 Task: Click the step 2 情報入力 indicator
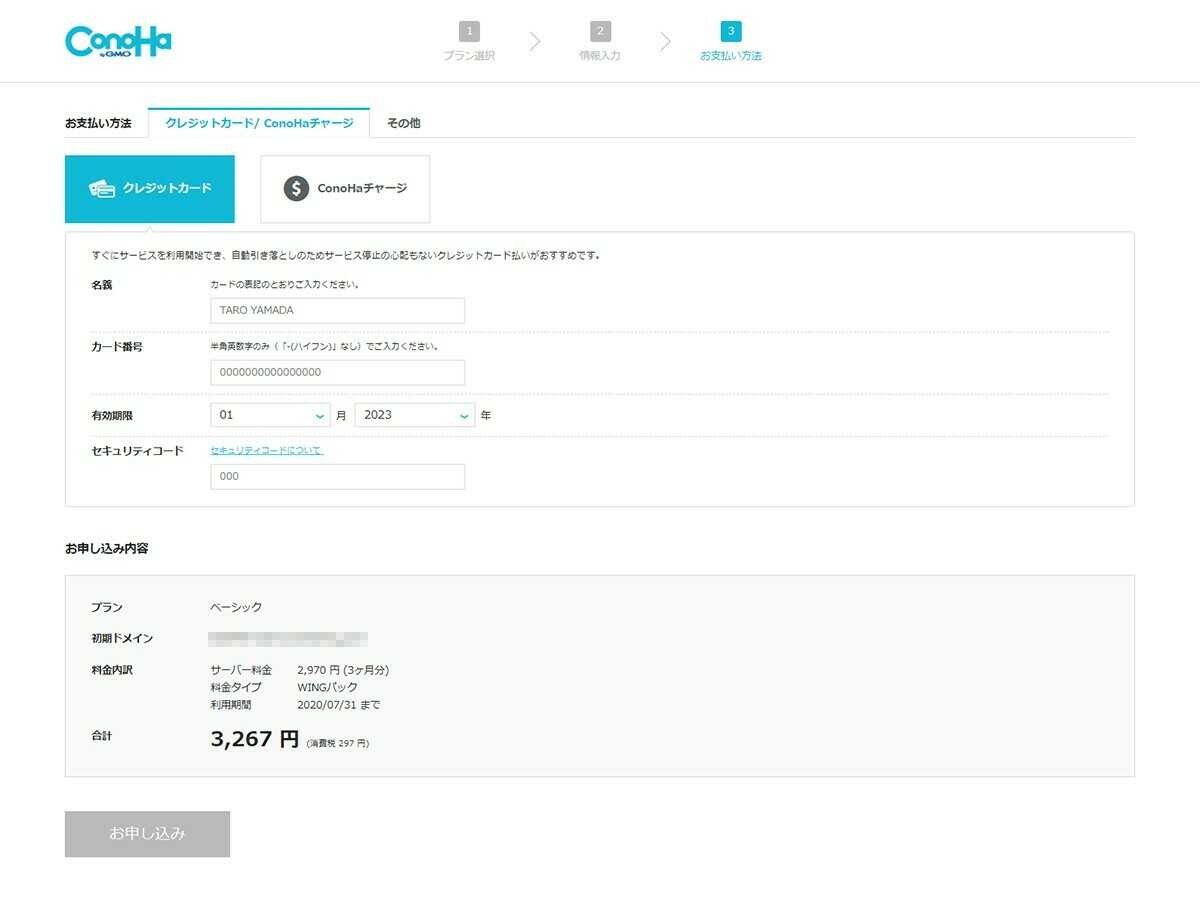point(599,40)
